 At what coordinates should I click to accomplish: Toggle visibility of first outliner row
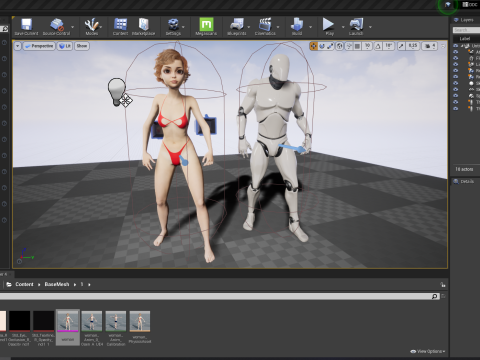[456, 45]
